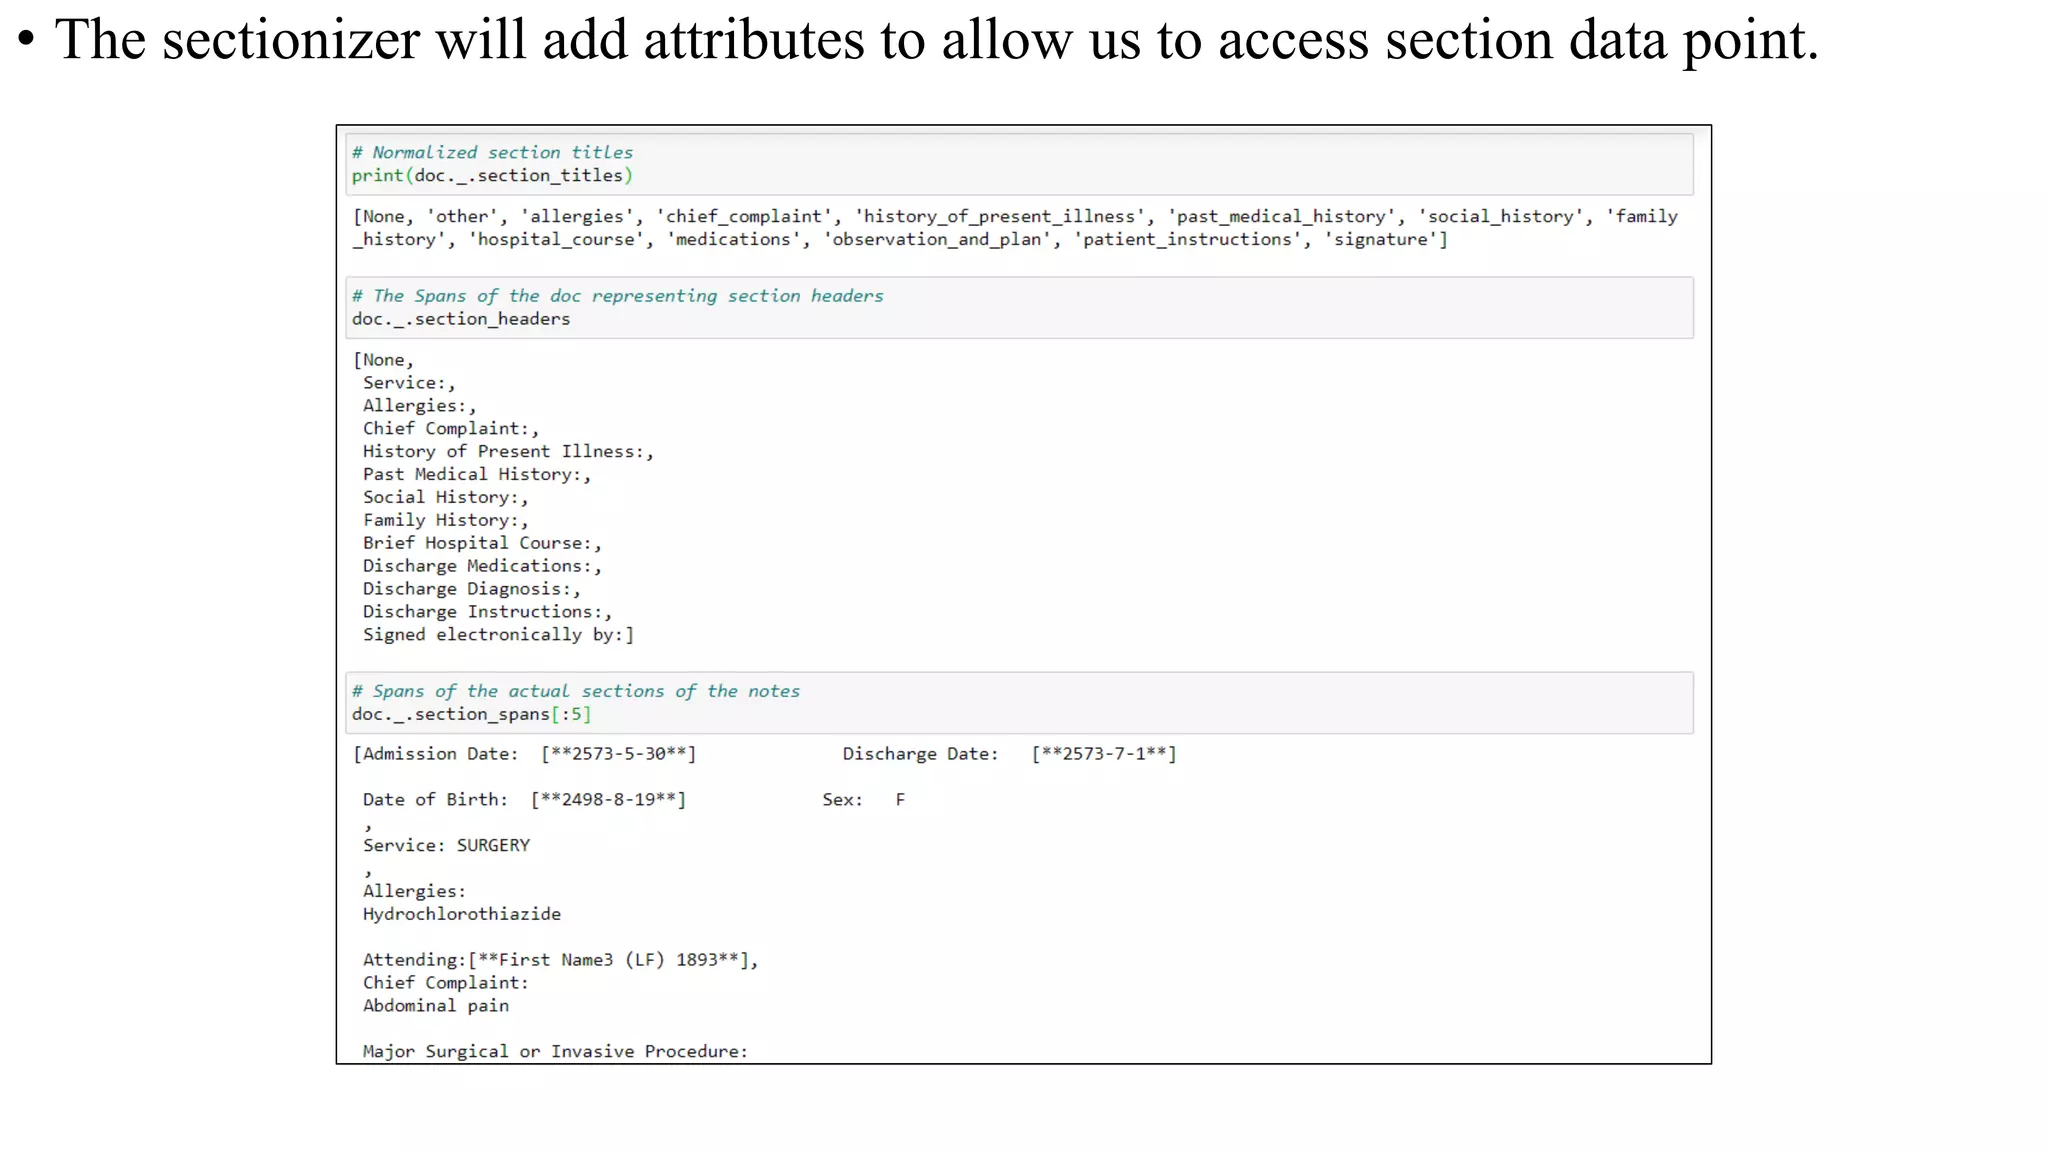The width and height of the screenshot is (2048, 1152).
Task: Click the 'Hydrochlorothiazide' allergy text
Action: coord(462,914)
